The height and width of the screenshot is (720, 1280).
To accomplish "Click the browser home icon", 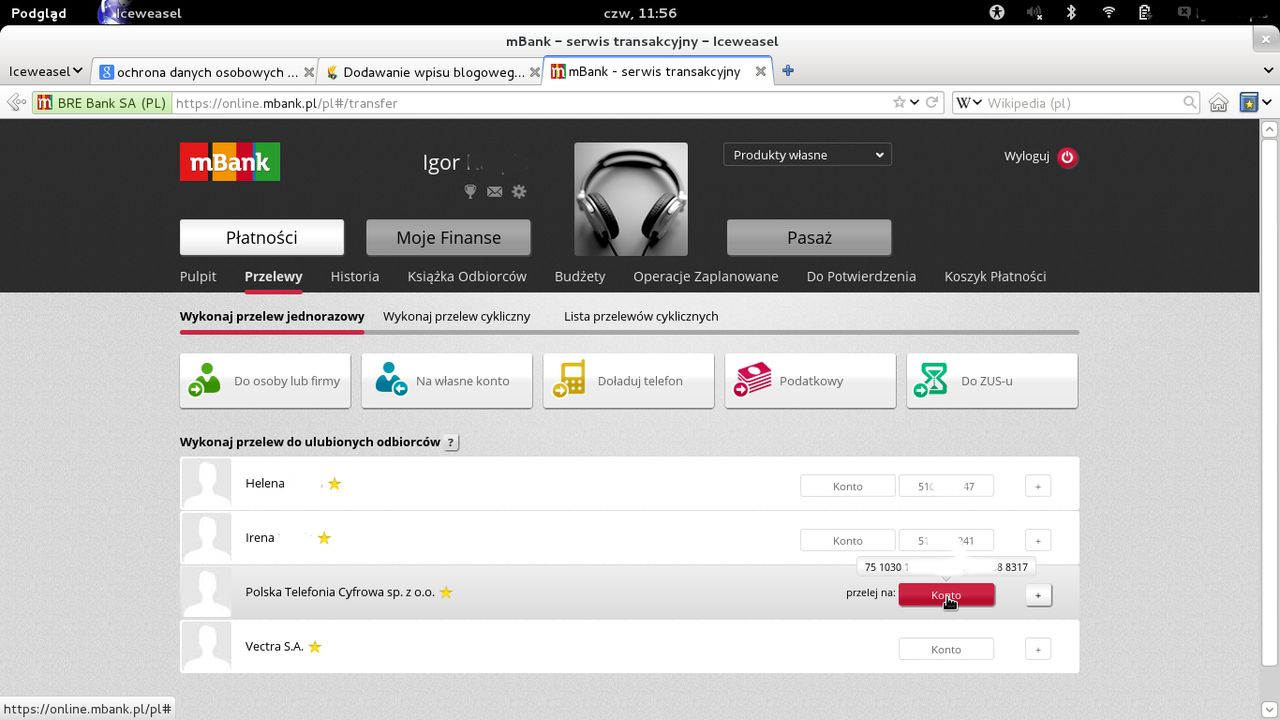I will tap(1218, 102).
